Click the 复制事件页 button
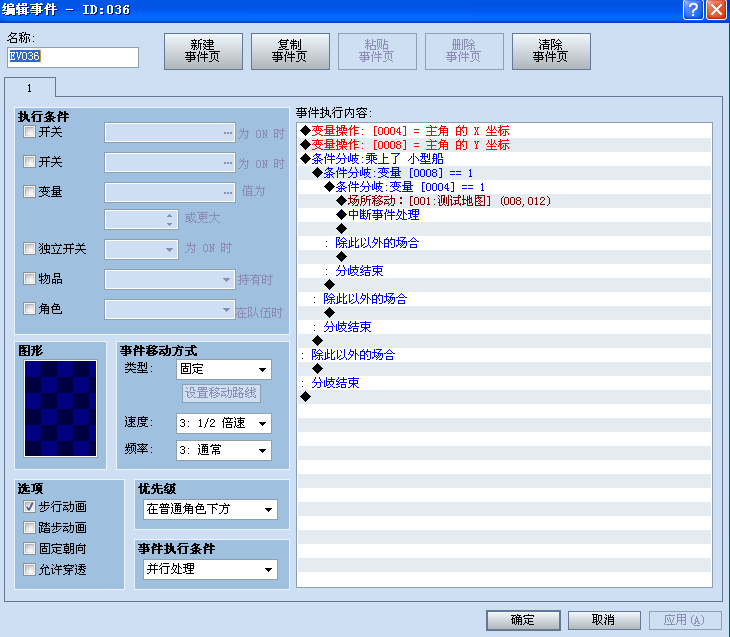This screenshot has width=730, height=637. pos(290,51)
